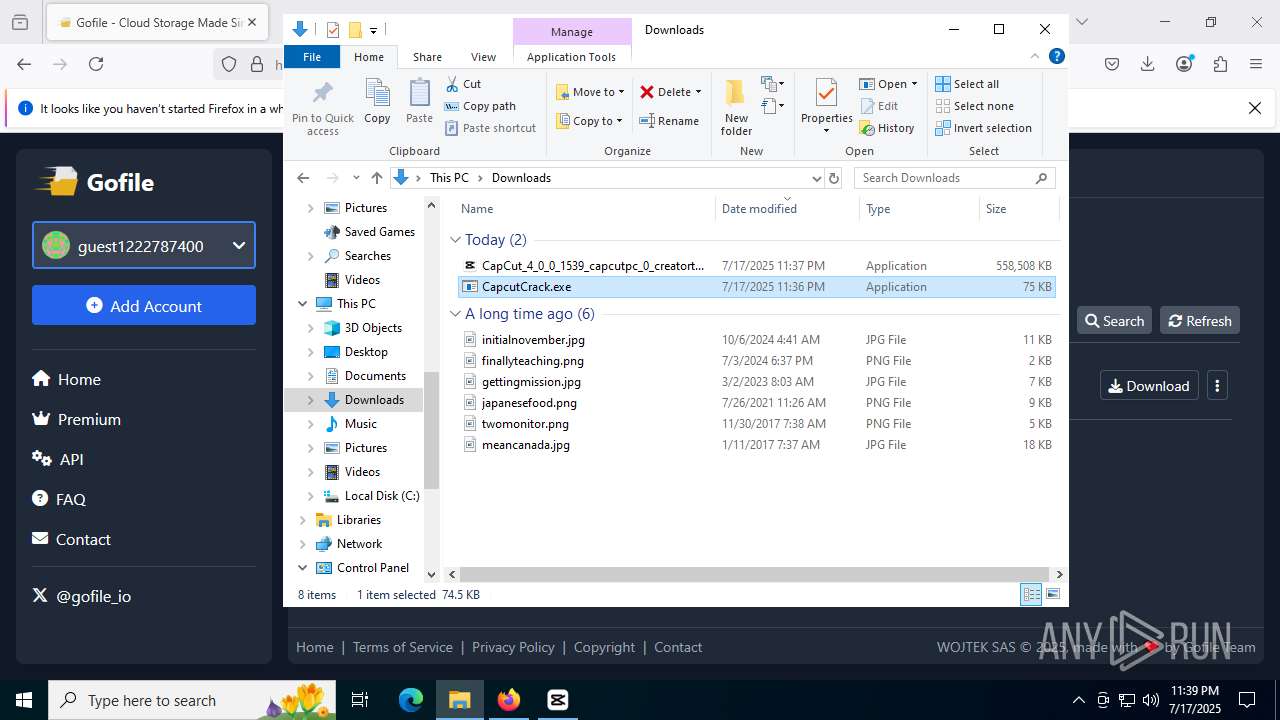Switch to large icons view
This screenshot has width=1280, height=720.
point(1053,594)
